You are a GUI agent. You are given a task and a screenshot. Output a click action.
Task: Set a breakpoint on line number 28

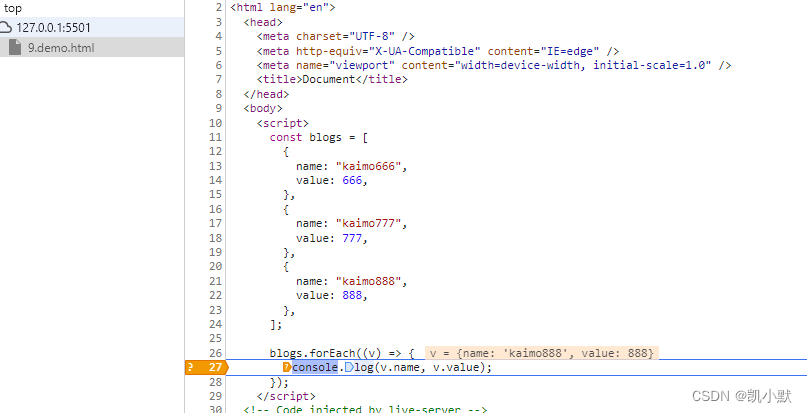216,382
